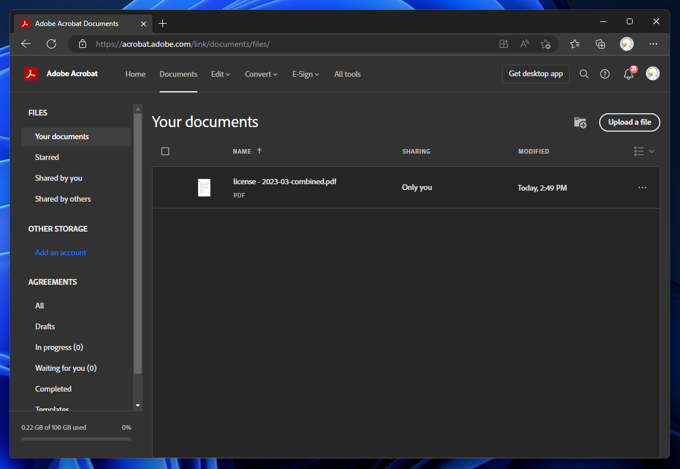Expand the Edit dropdown menu
The image size is (680, 469).
tap(220, 74)
